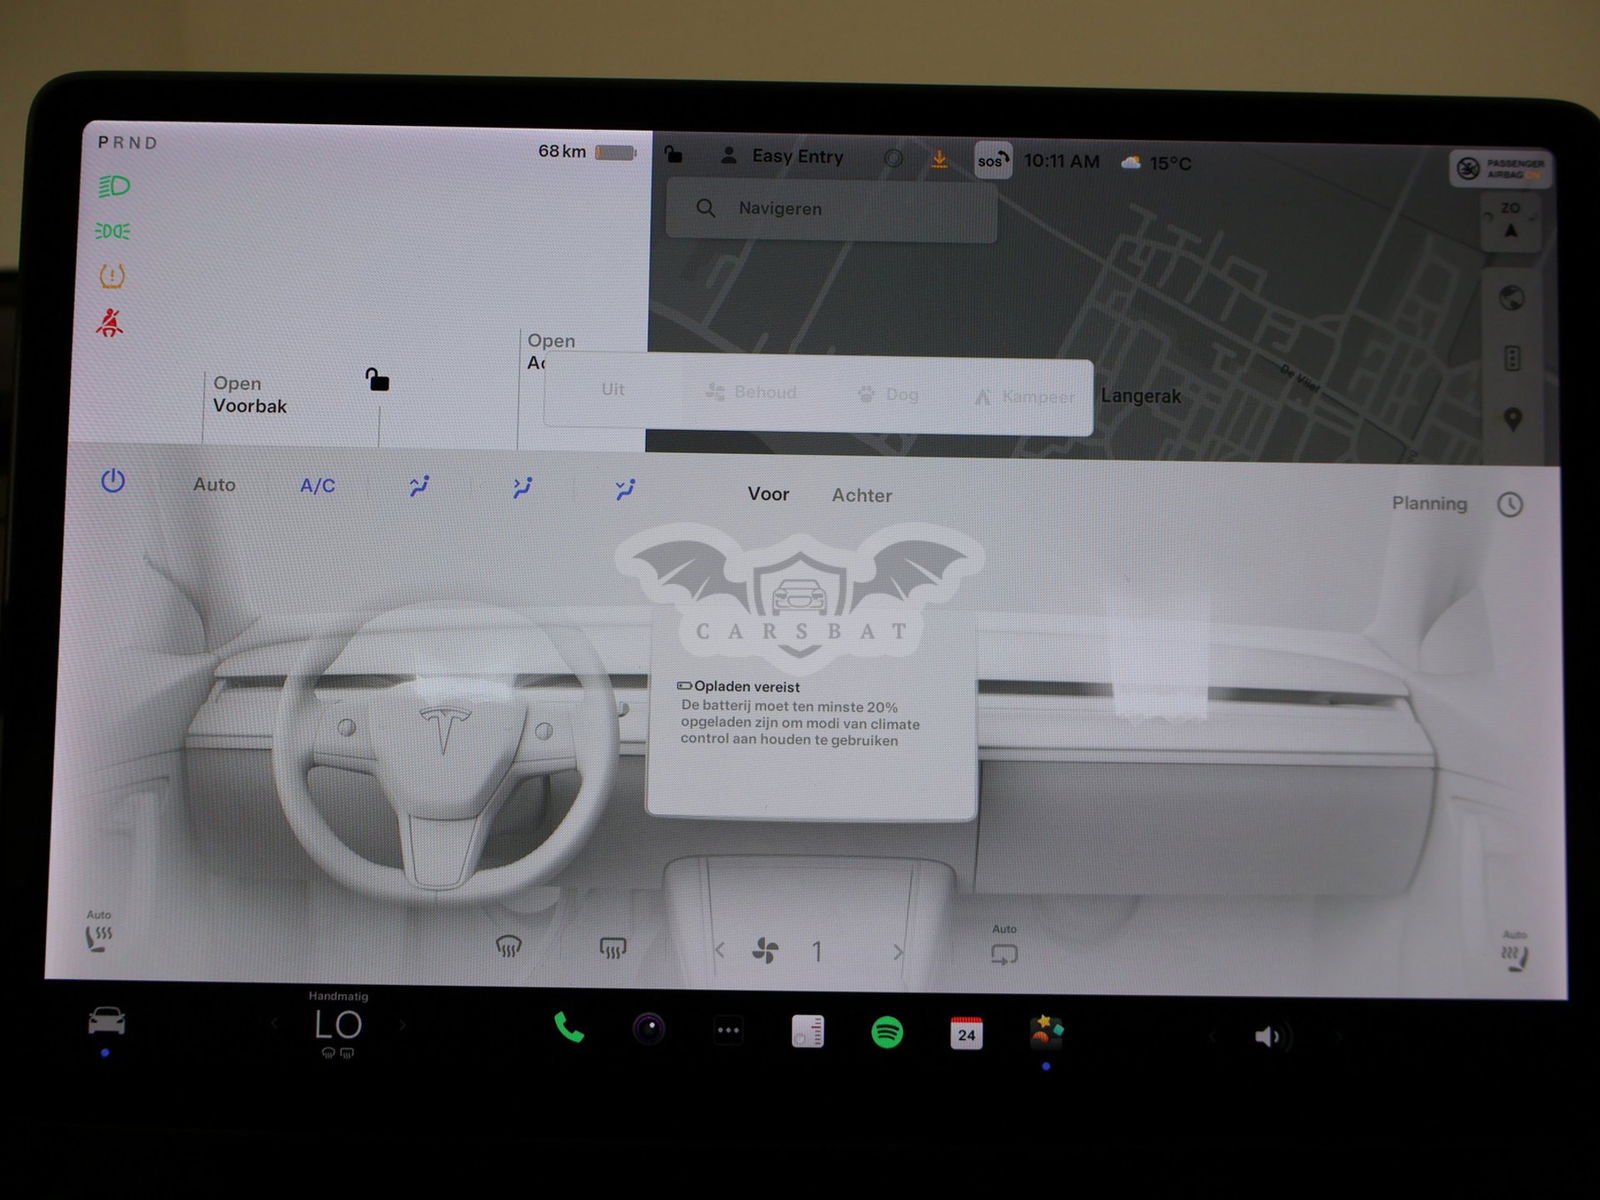Toggle the A/C setting
This screenshot has height=1200, width=1600.
click(x=318, y=486)
